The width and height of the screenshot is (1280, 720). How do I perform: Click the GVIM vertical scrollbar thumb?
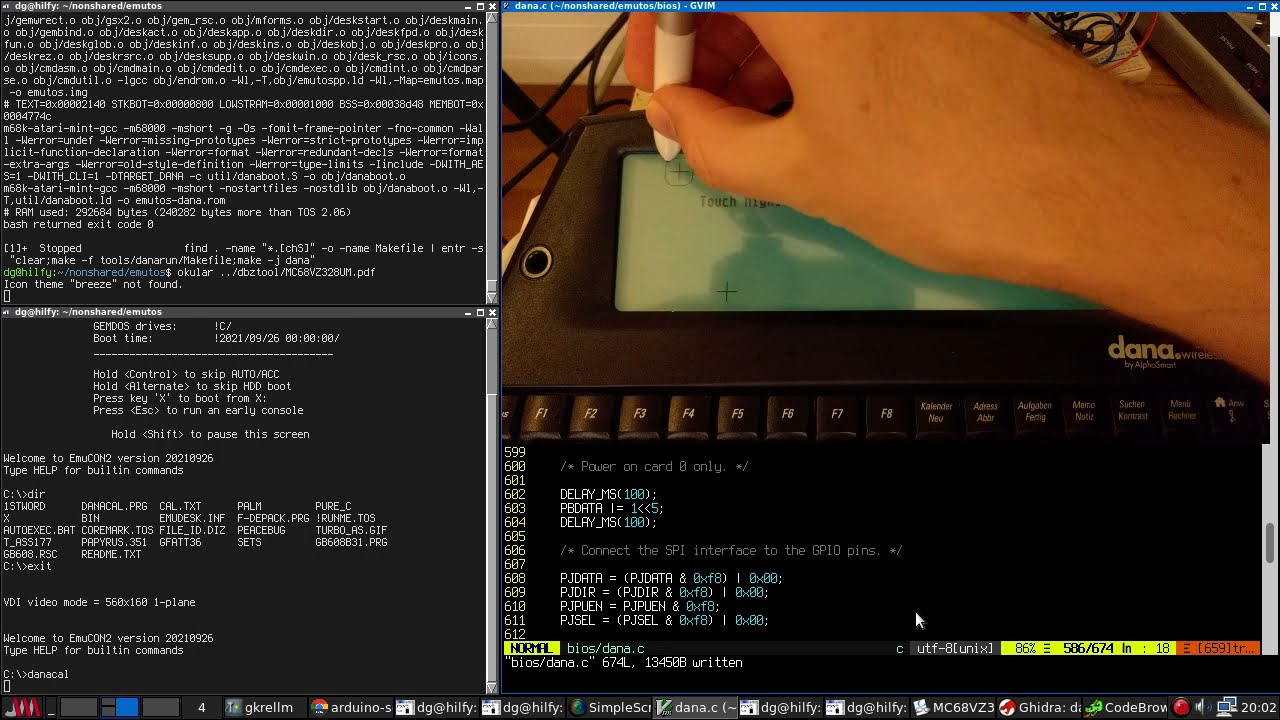1270,542
